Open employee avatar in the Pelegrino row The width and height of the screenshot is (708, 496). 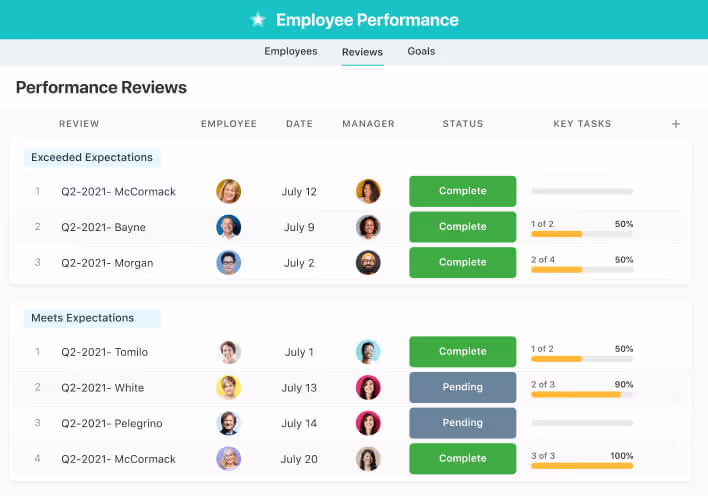pos(229,423)
